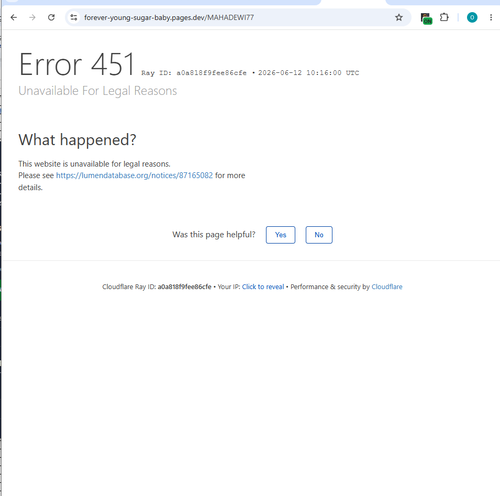The image size is (500, 496).
Task: Open the lumendatabase.org notice link
Action: 134,175
